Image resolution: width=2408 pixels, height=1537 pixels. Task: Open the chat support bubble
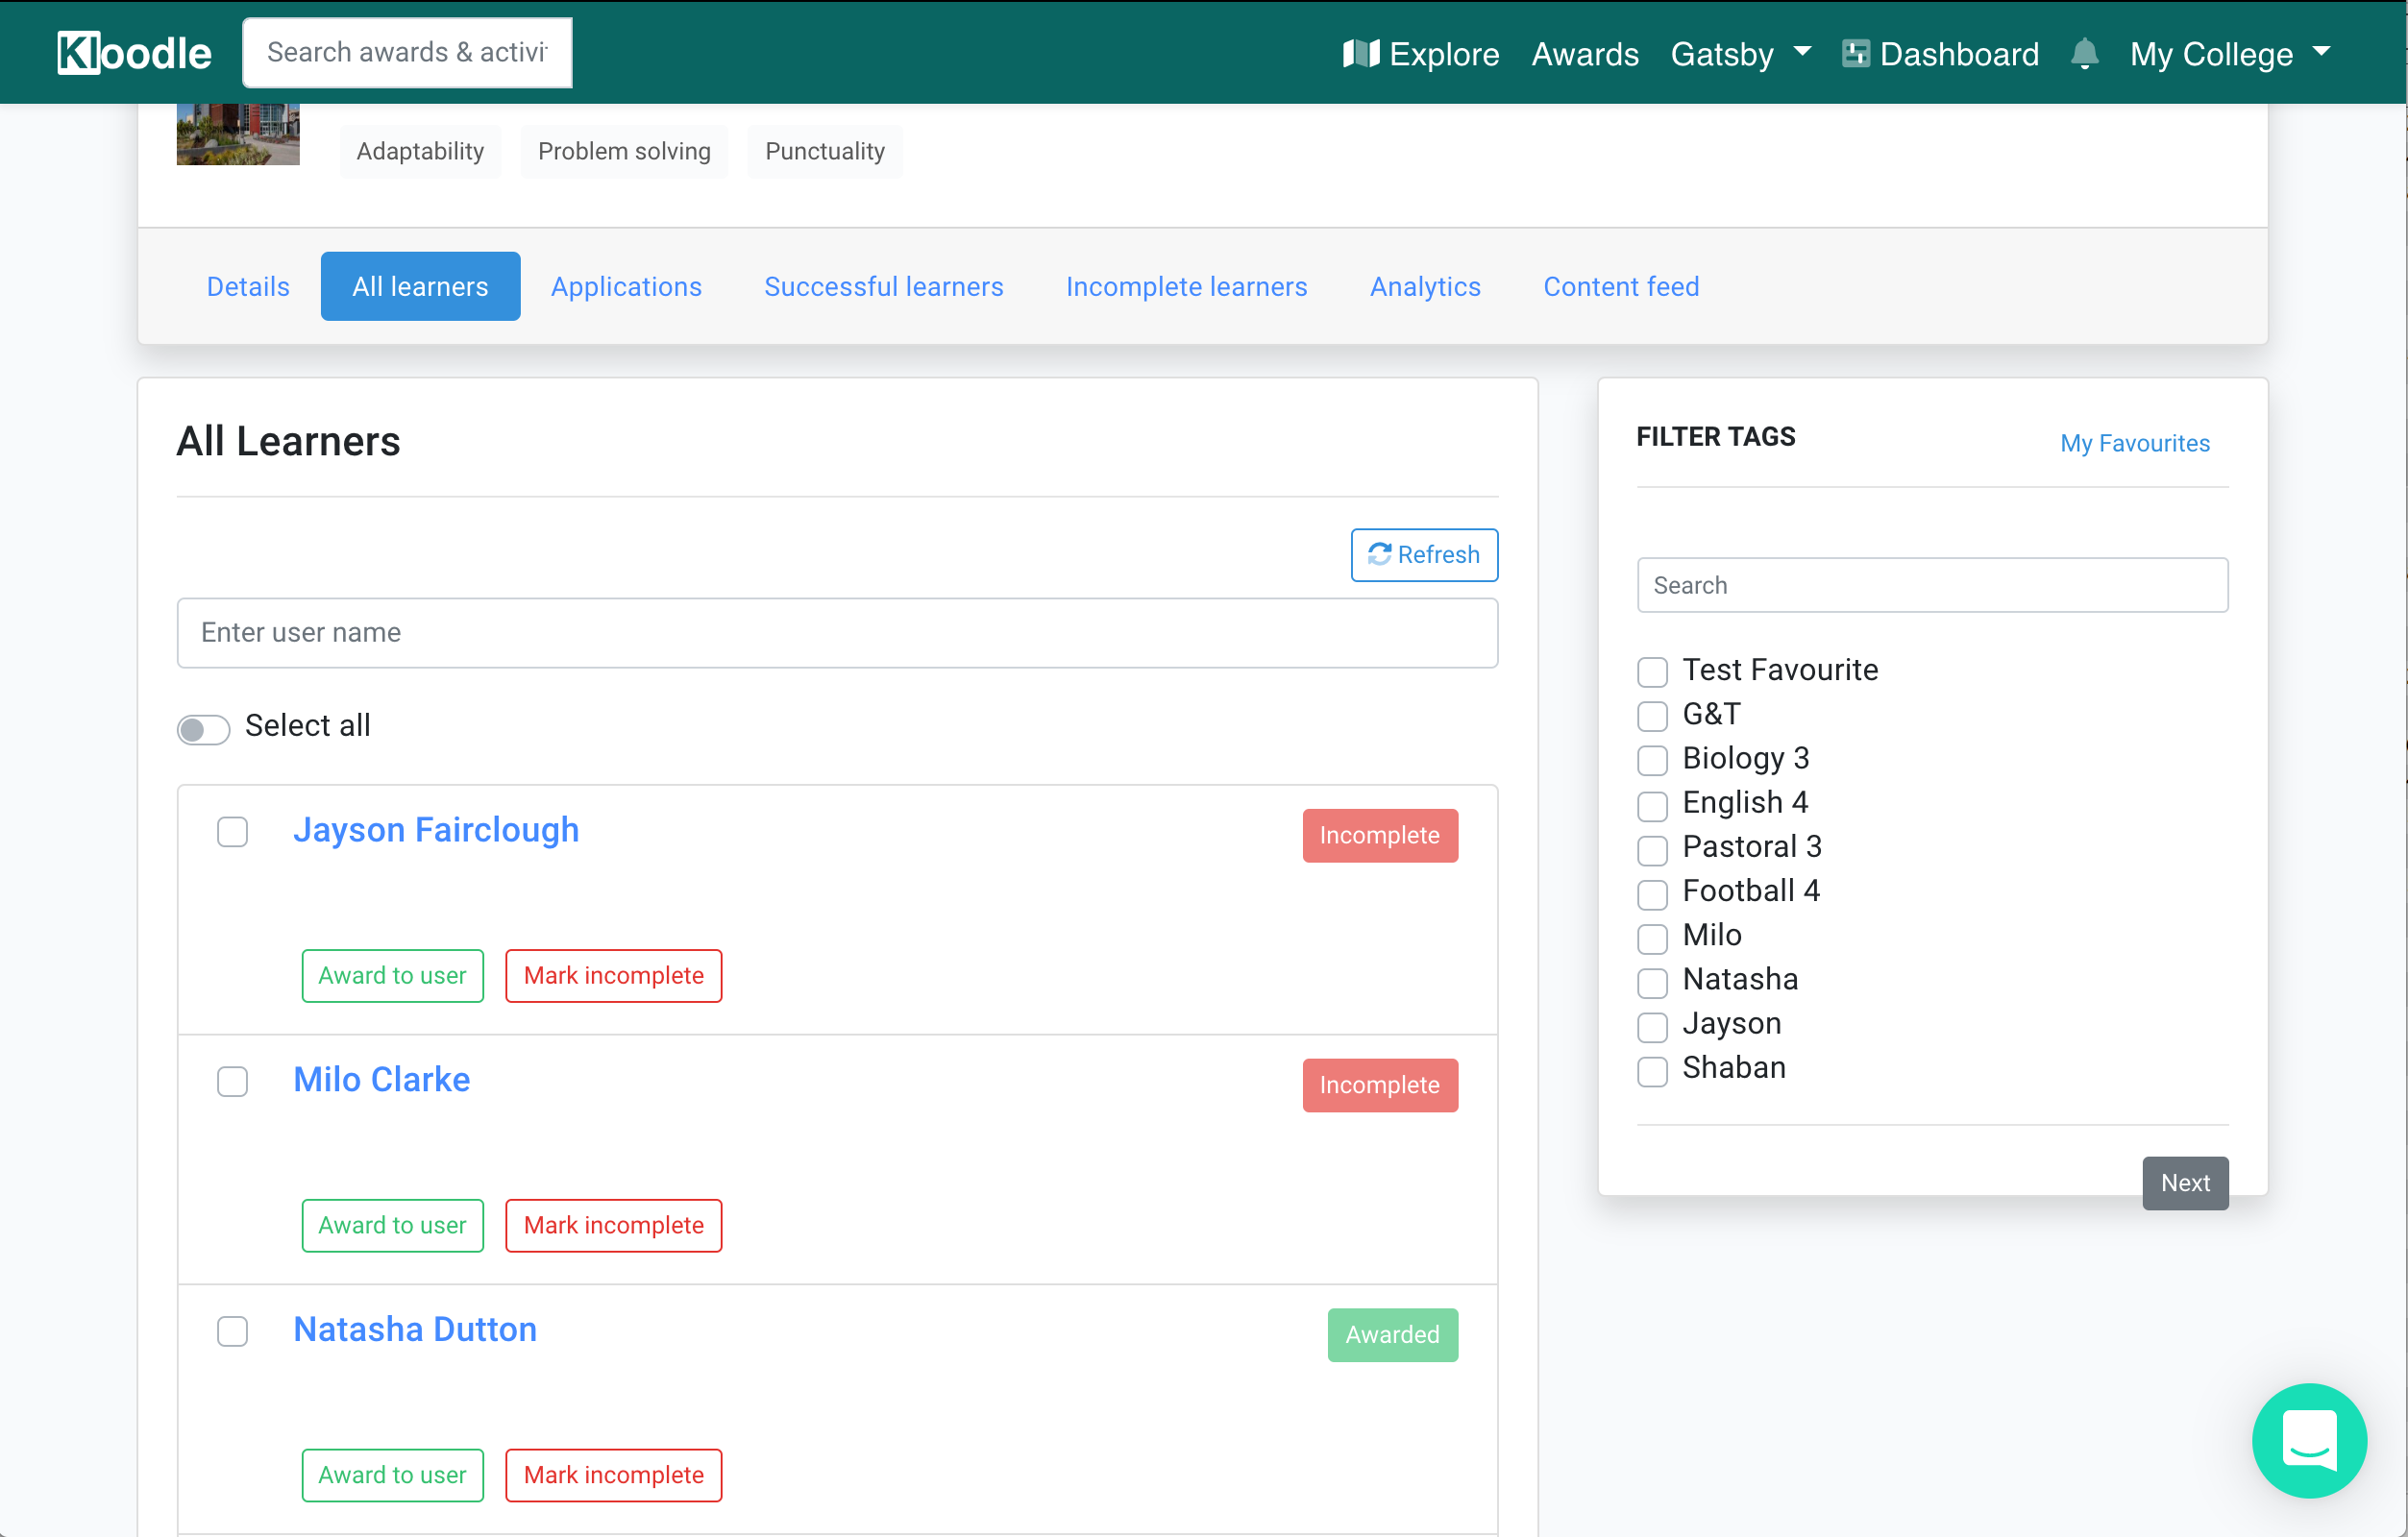2308,1439
